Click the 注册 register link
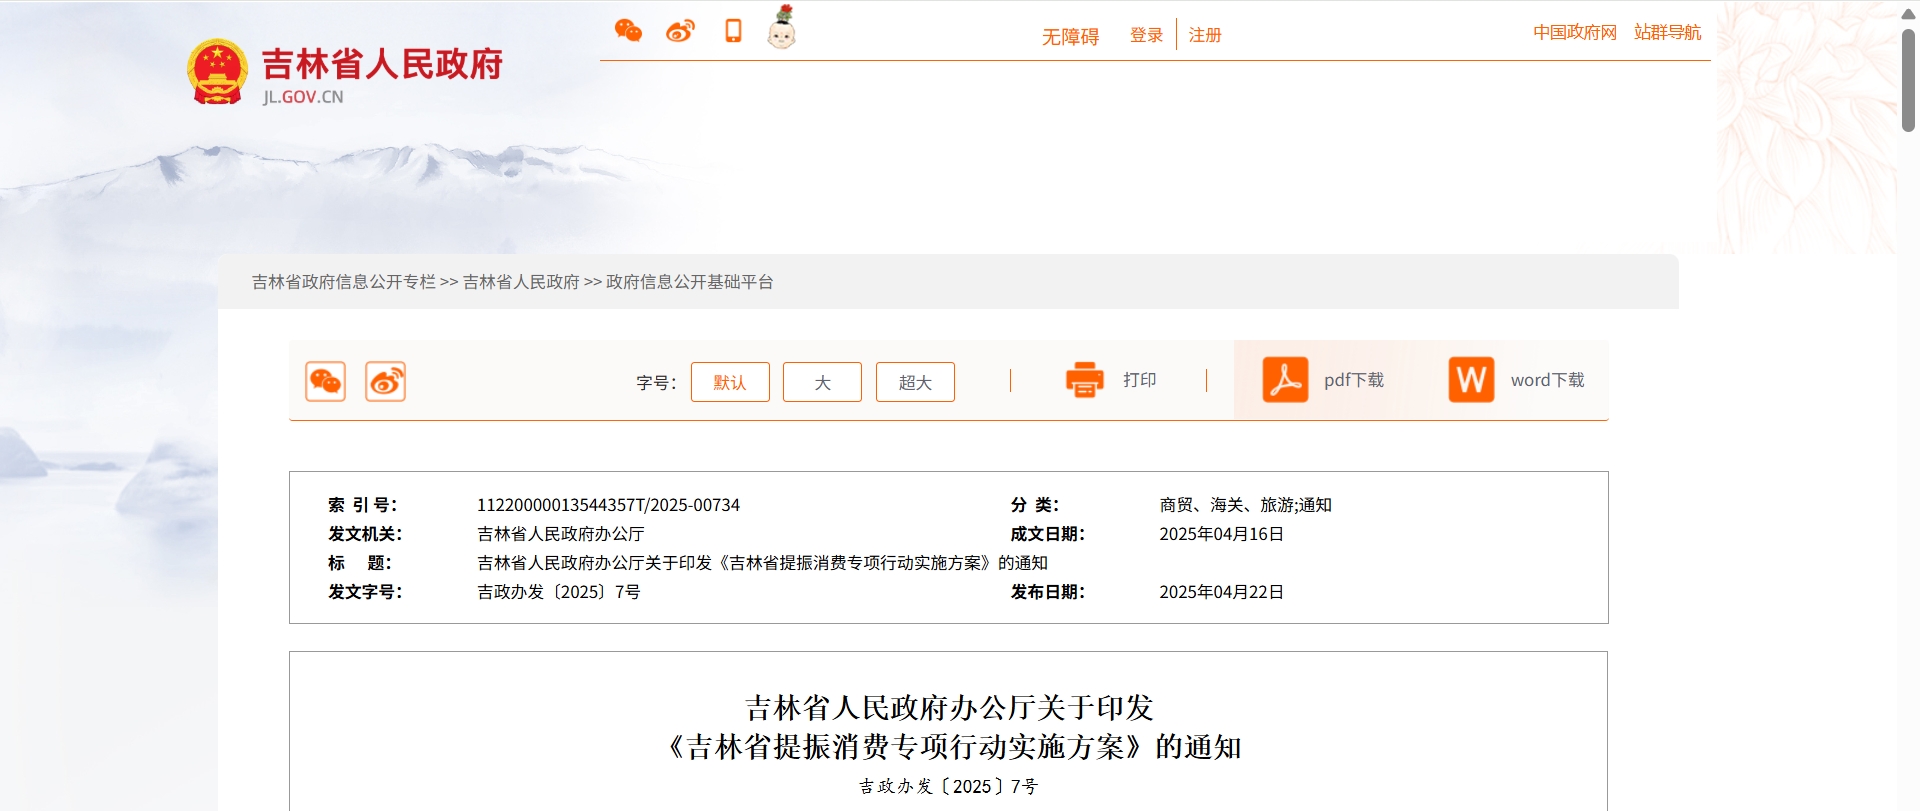 (x=1205, y=35)
